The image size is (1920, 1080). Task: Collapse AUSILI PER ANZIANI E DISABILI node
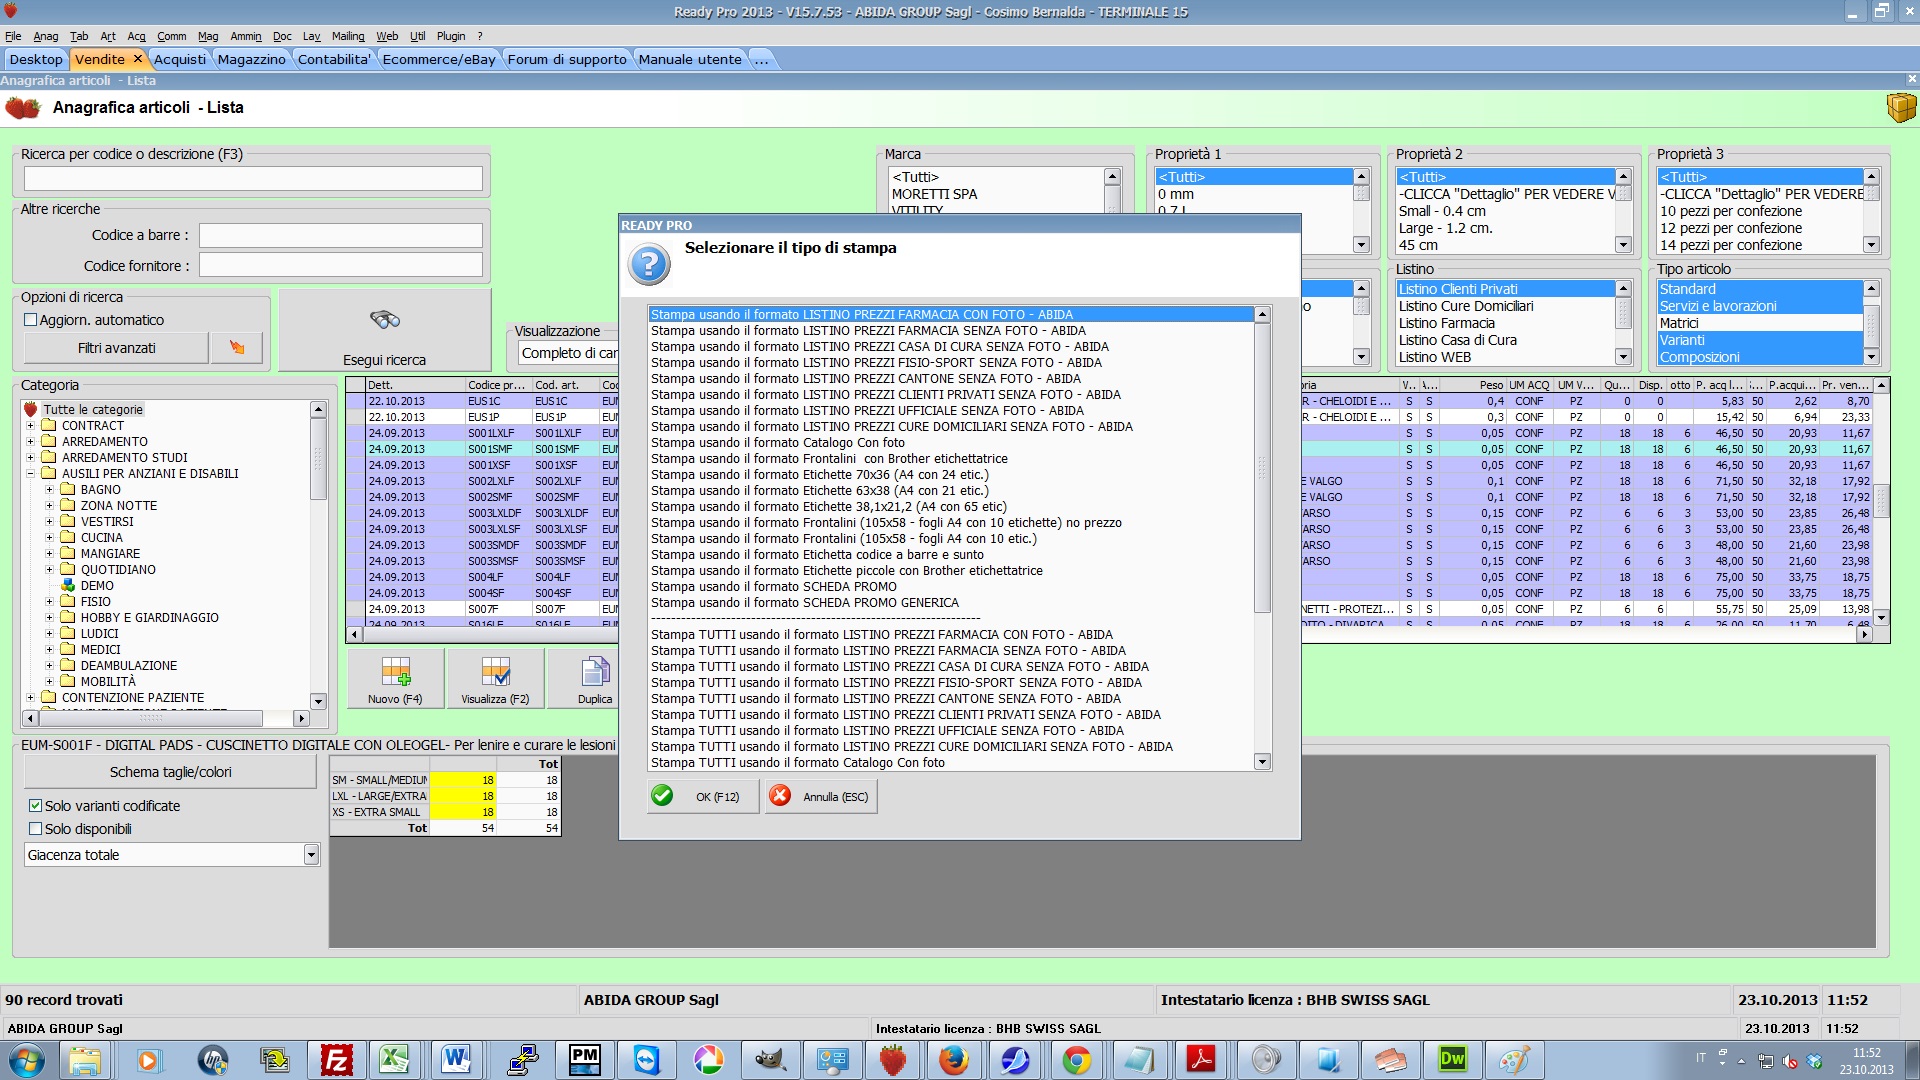30,474
